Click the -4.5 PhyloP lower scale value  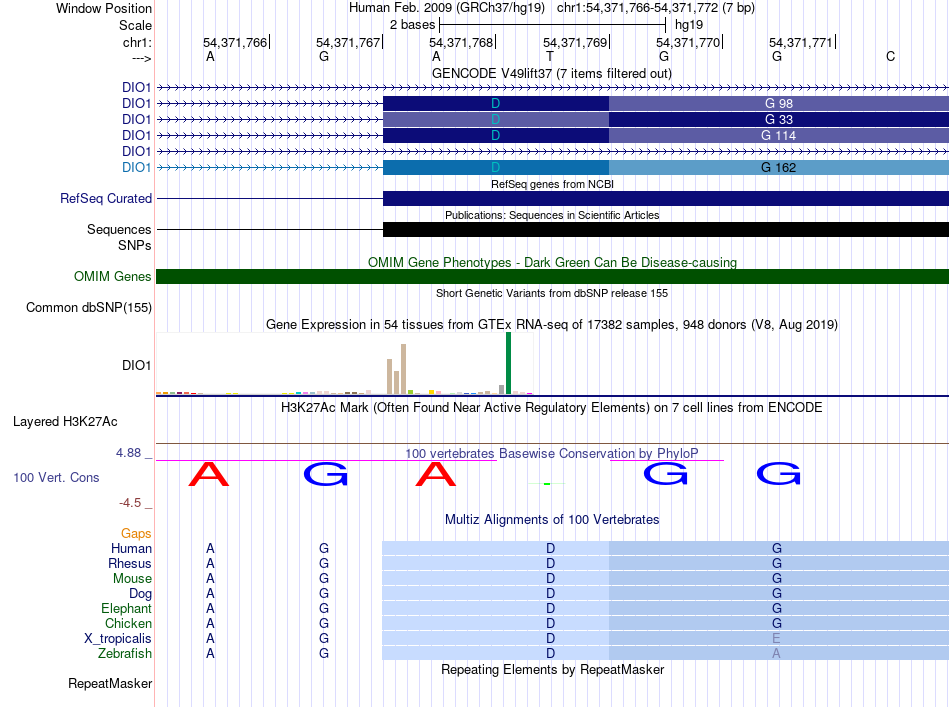(x=130, y=503)
